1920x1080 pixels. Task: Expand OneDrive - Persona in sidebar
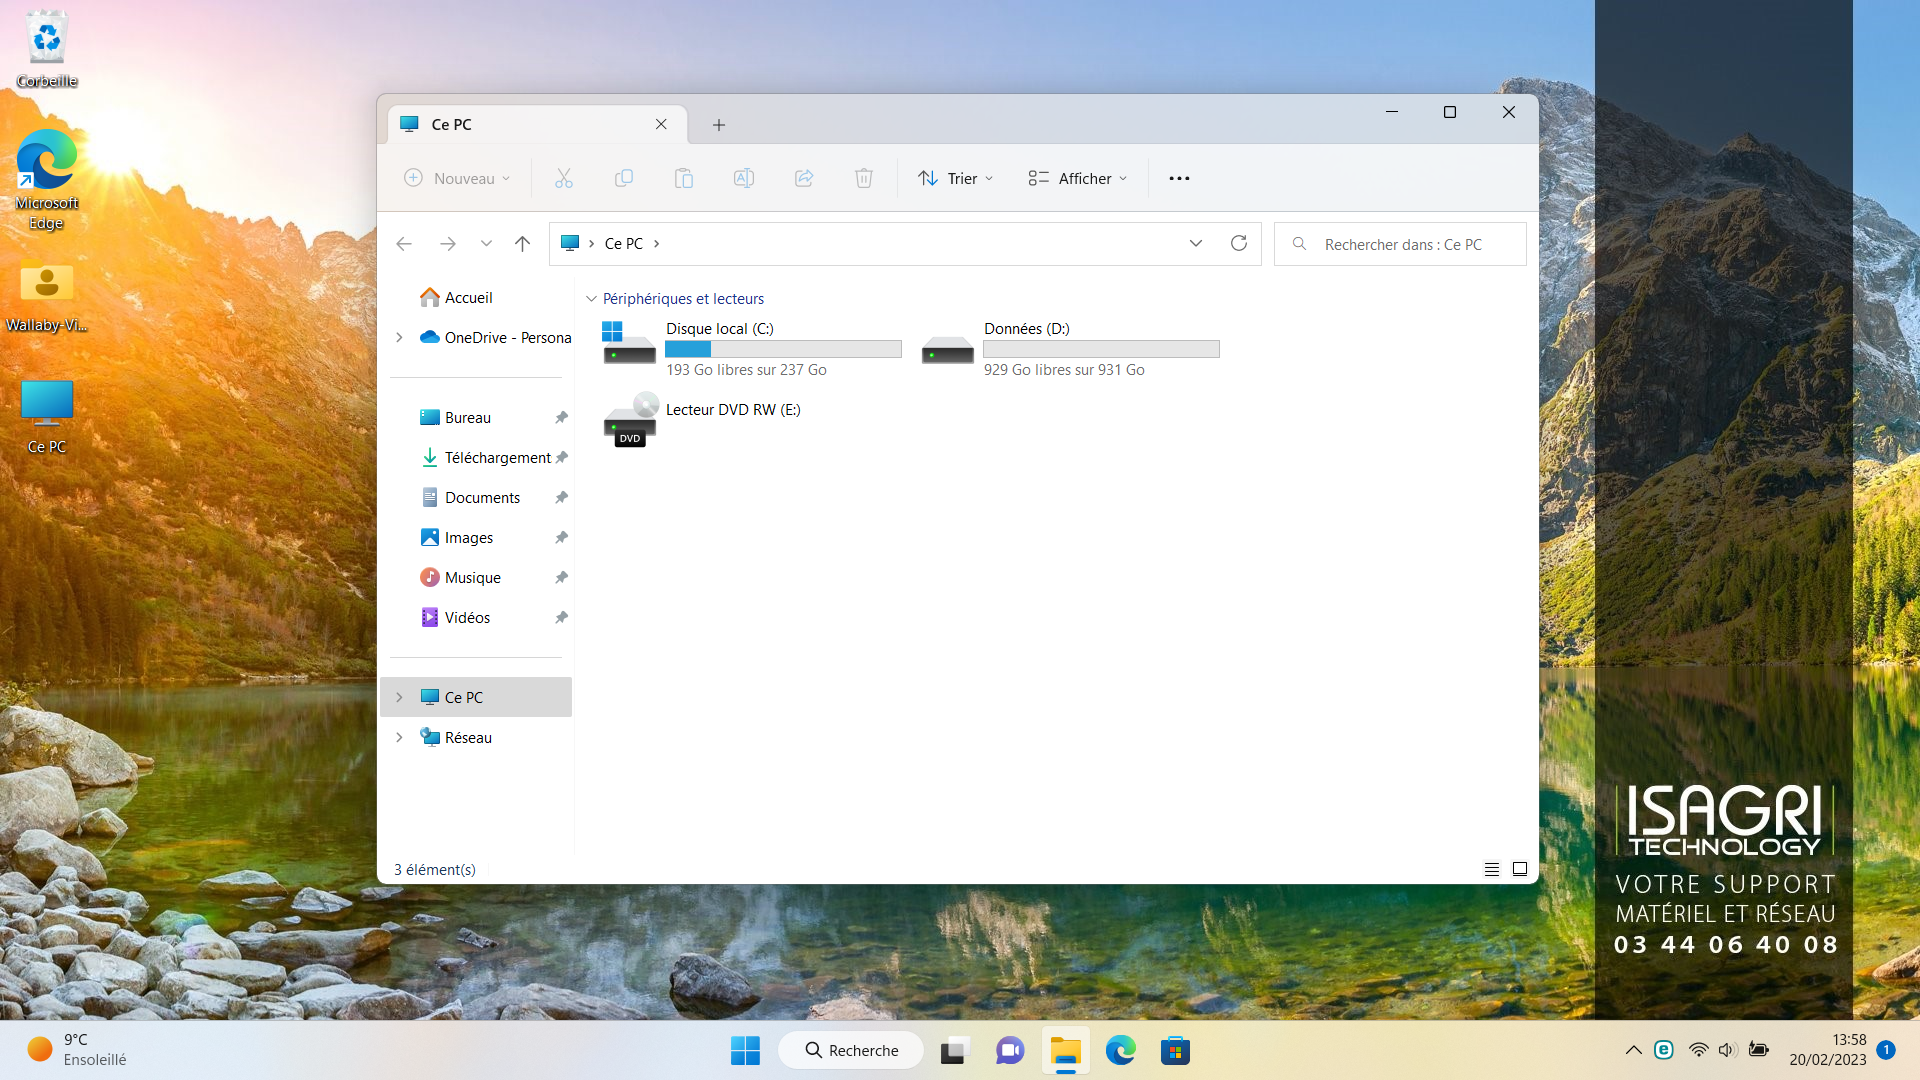point(399,337)
